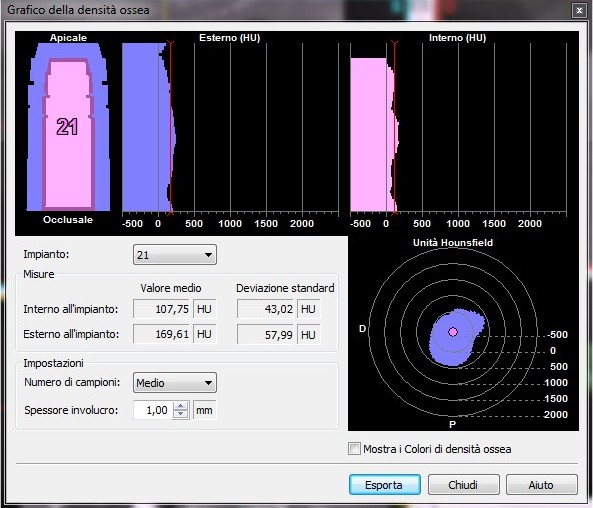This screenshot has width=593, height=508.
Task: Click the implant 21 diagram
Action: 68,127
